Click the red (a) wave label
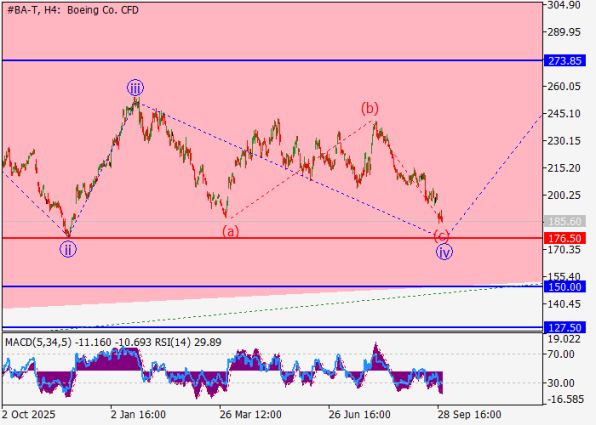Screen dimensions: 596x425 pyautogui.click(x=231, y=231)
